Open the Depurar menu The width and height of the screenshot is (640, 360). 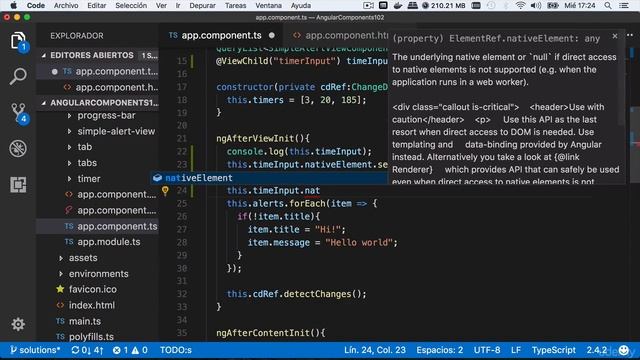[202, 5]
